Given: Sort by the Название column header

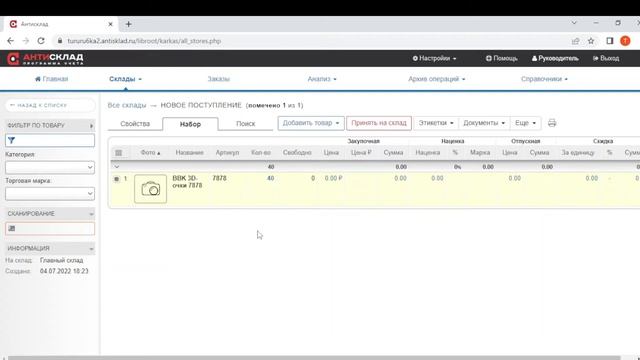Looking at the screenshot, I should (189, 153).
